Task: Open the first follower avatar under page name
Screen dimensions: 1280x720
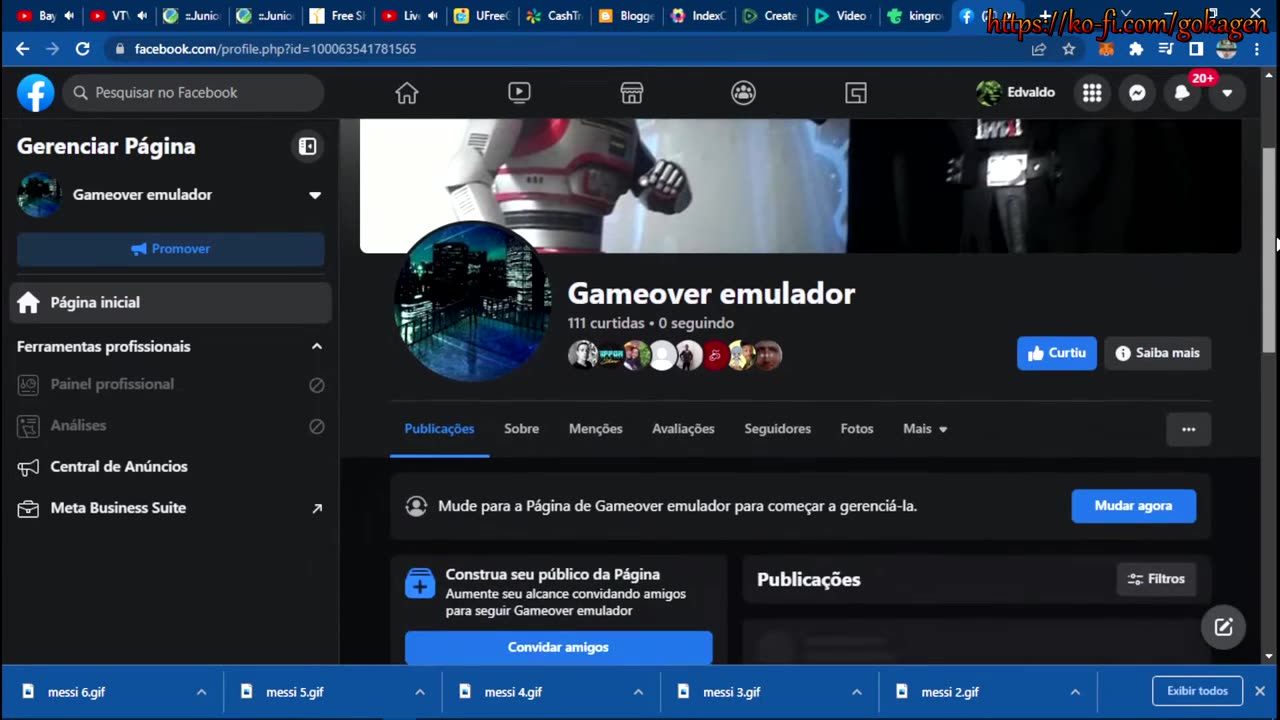Action: pos(581,355)
